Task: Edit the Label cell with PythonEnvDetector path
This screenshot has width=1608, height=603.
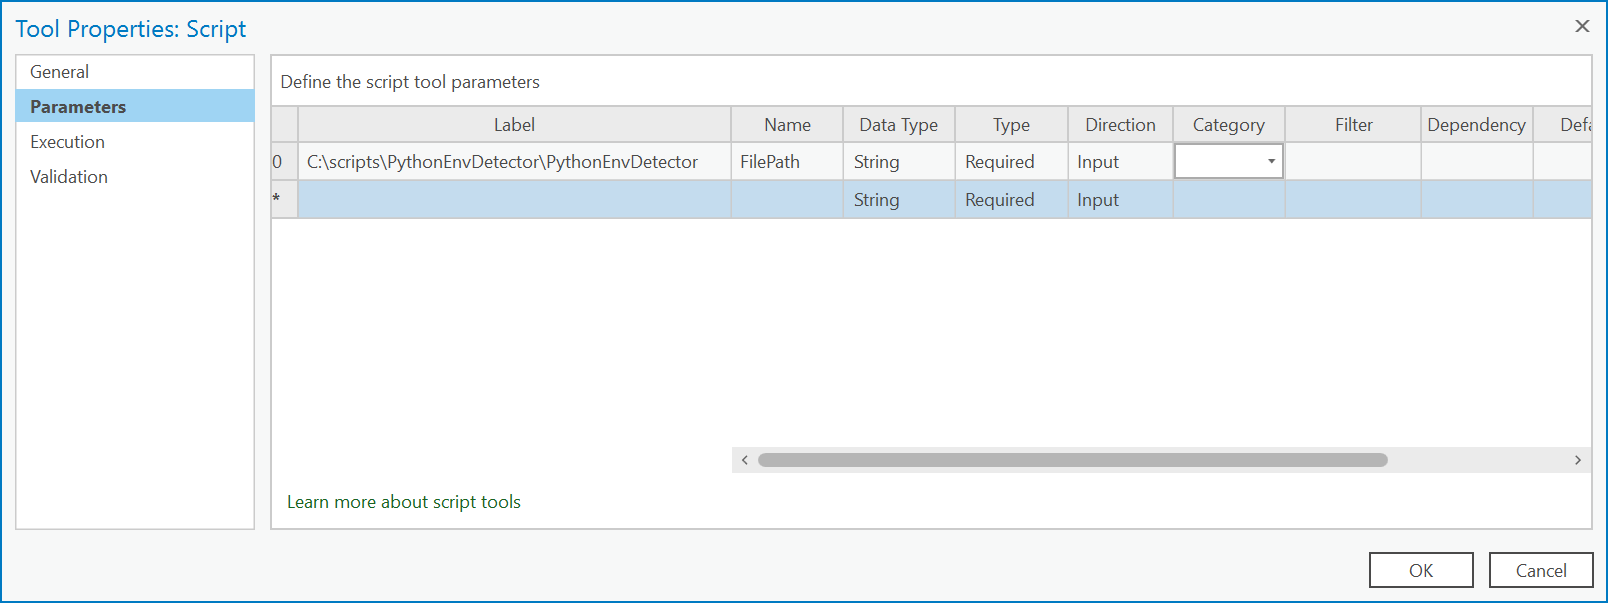Action: point(502,162)
